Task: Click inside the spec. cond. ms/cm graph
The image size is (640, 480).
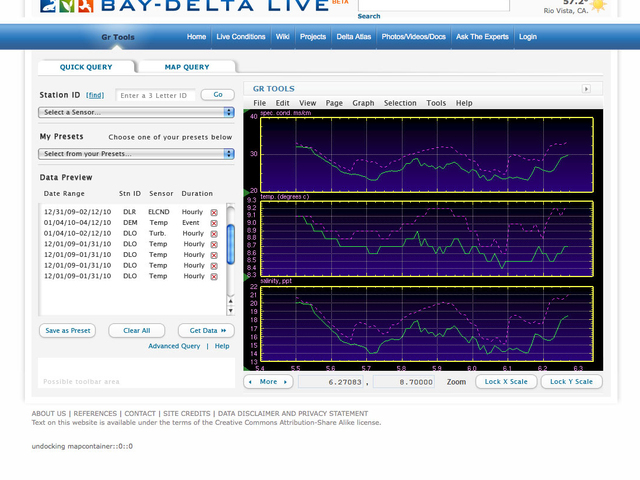Action: point(427,155)
